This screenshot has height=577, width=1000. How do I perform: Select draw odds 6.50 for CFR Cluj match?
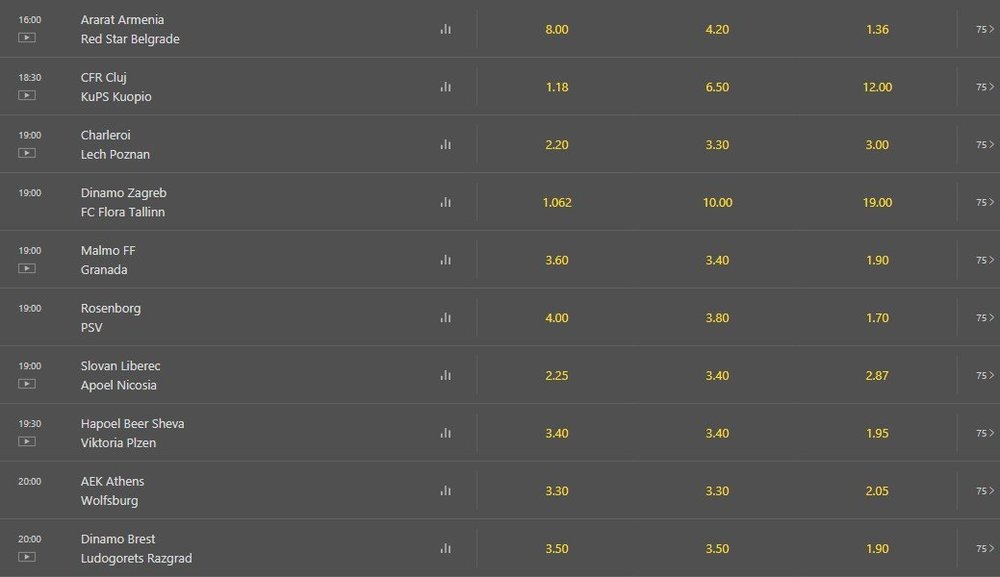pyautogui.click(x=717, y=87)
